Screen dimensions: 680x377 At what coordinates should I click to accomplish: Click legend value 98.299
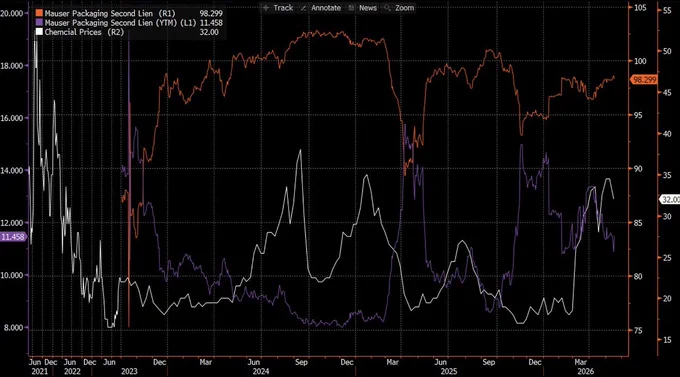coord(211,13)
